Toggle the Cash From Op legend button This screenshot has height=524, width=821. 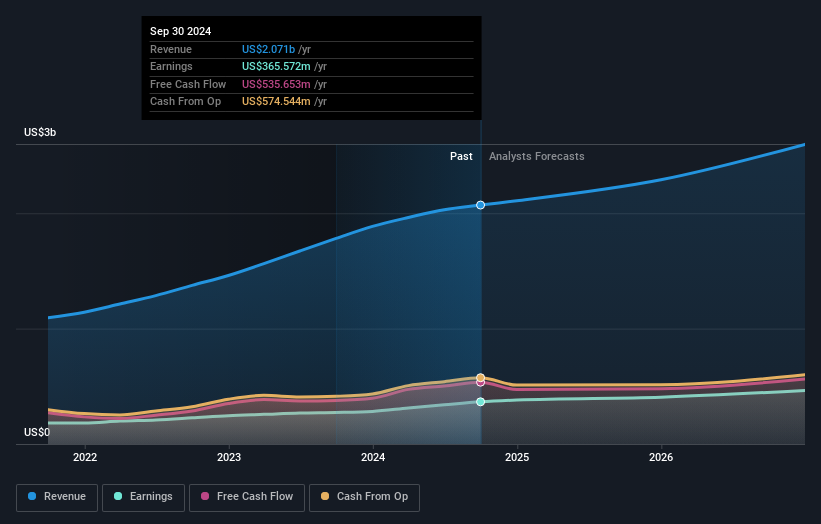click(364, 497)
